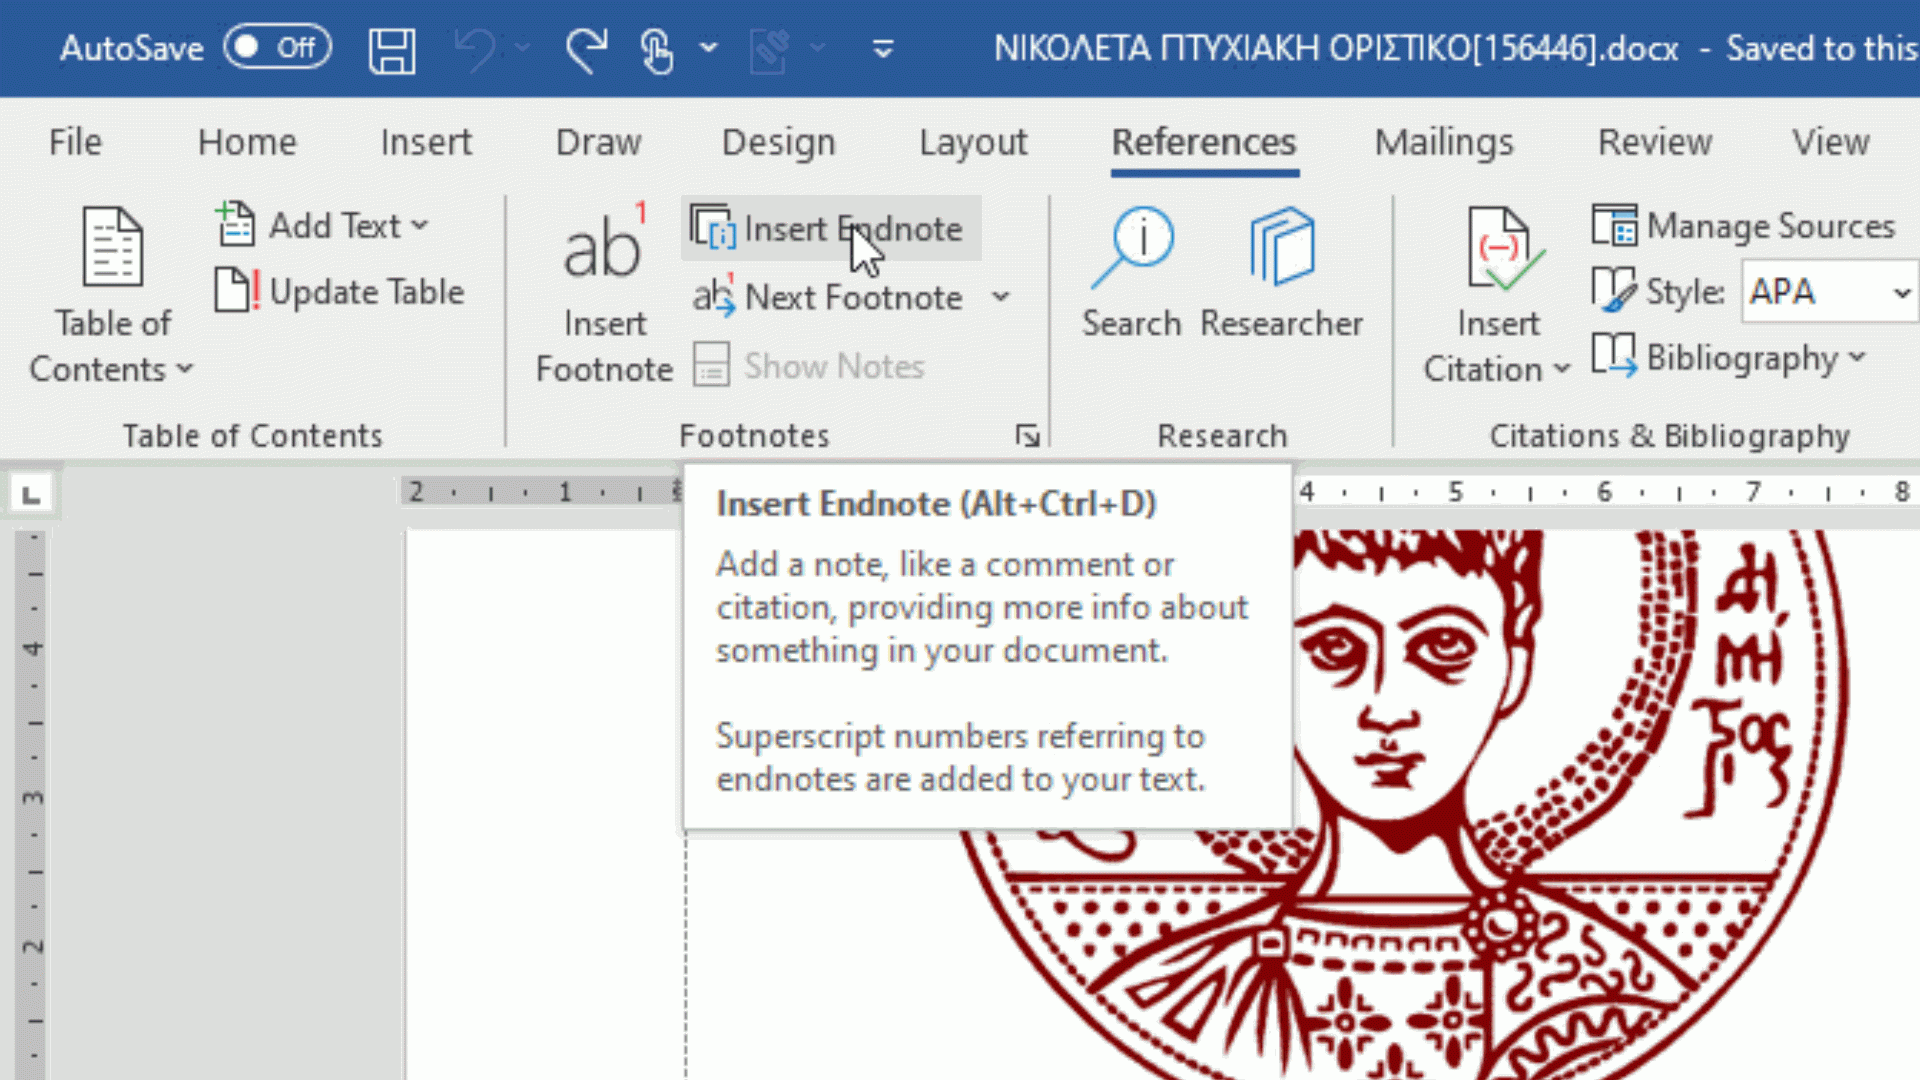Switch to the Layout tab
The height and width of the screenshot is (1080, 1920).
click(973, 142)
